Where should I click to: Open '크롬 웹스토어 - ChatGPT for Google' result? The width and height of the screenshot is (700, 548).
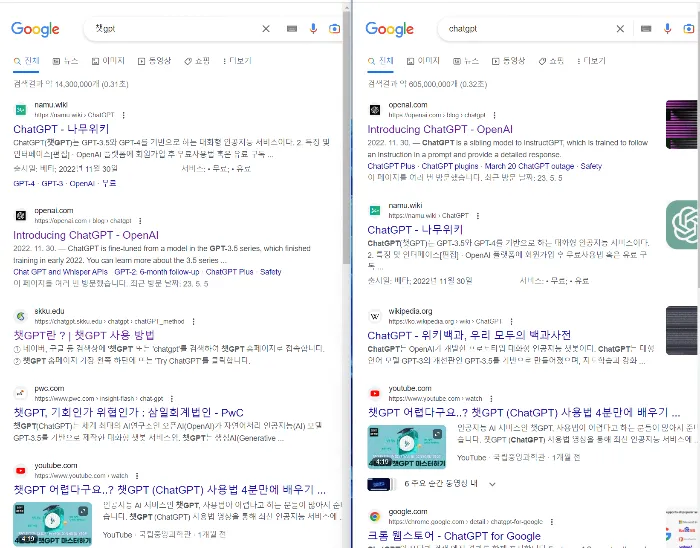454,536
